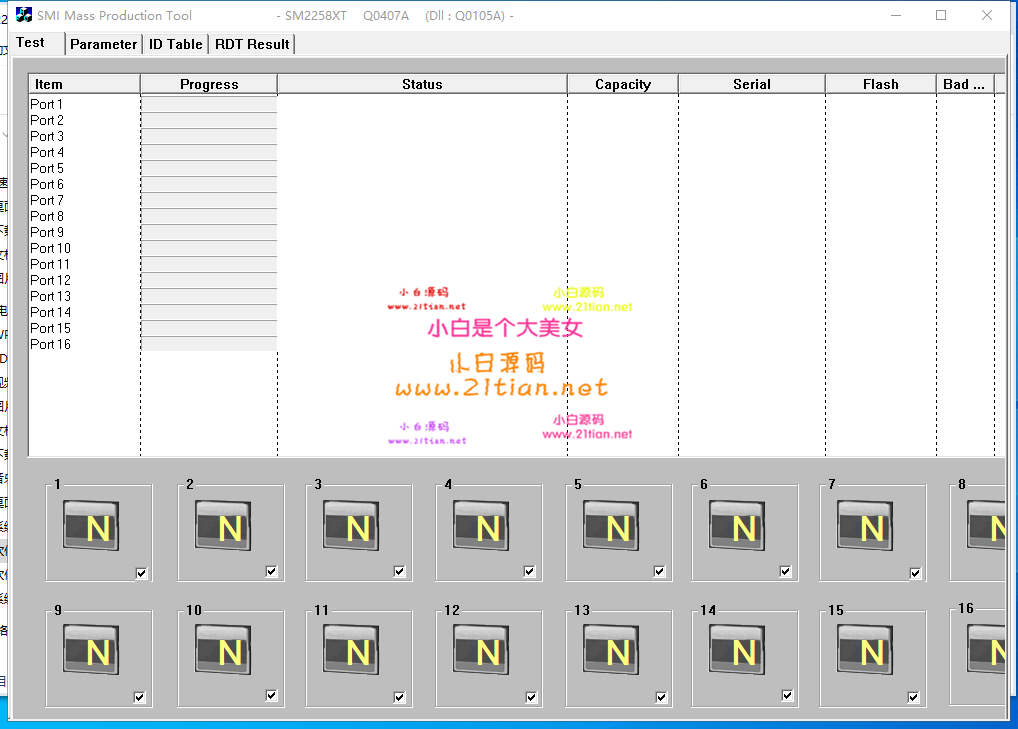This screenshot has height=729, width=1018.
Task: Toggle the port 15 enable checkbox
Action: [x=913, y=697]
